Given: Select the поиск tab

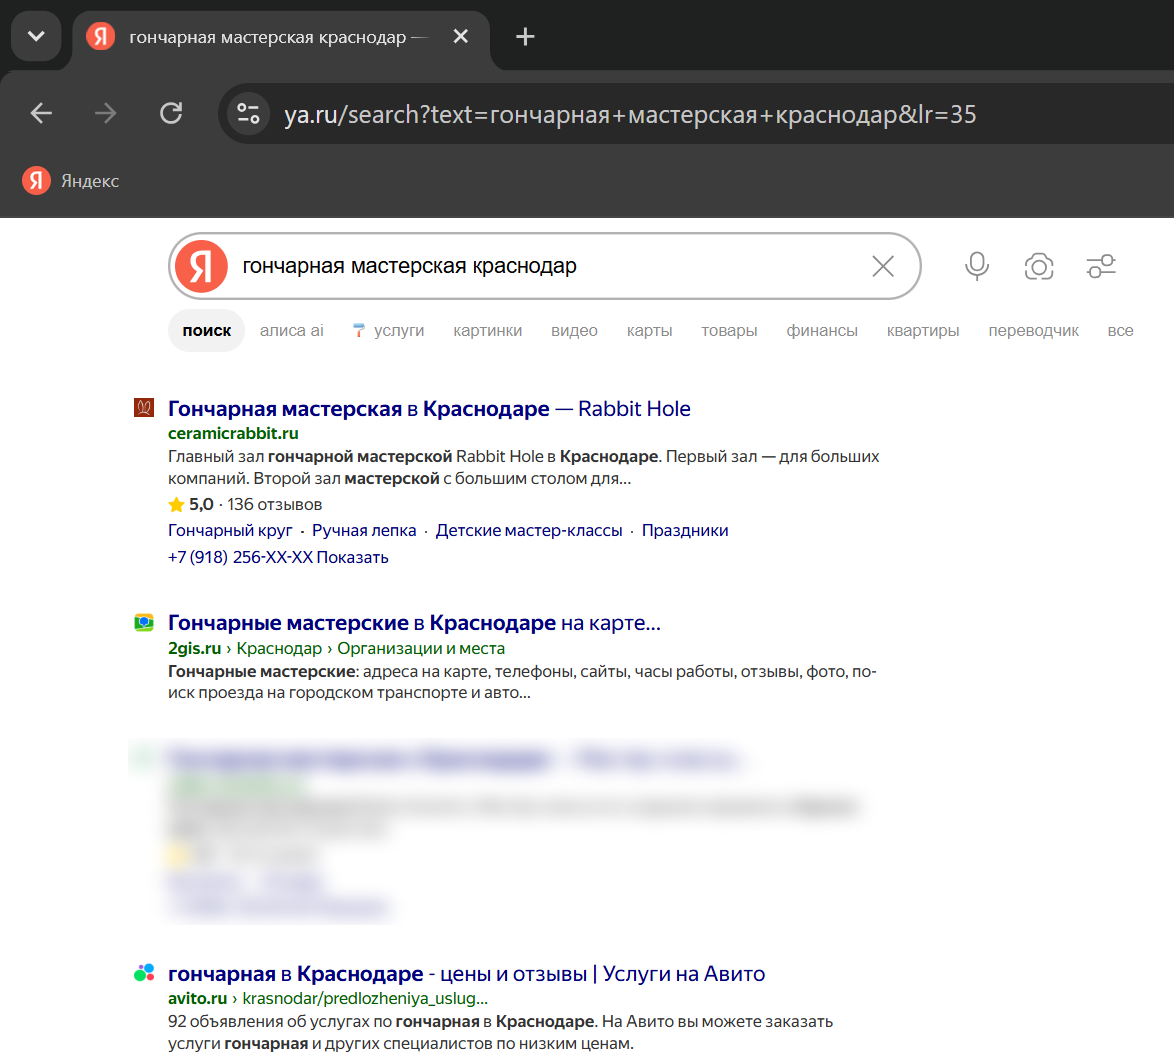Looking at the screenshot, I should click(207, 330).
